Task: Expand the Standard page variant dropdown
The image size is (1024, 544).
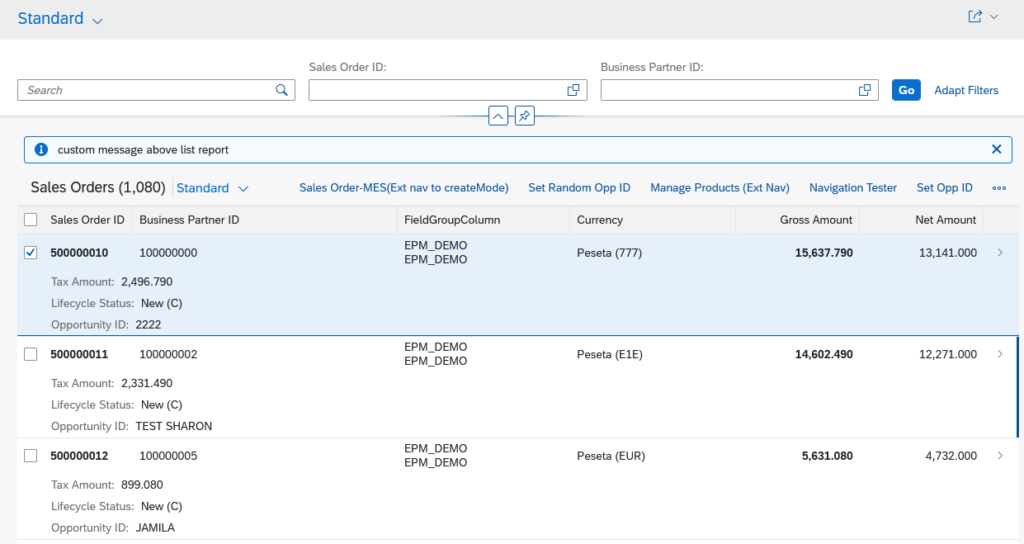Action: 97,20
